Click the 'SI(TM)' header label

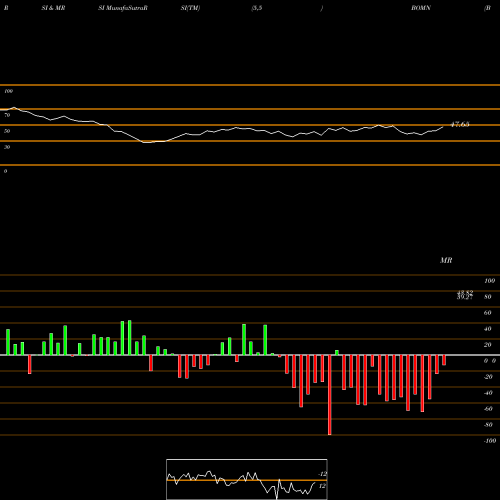point(190,8)
